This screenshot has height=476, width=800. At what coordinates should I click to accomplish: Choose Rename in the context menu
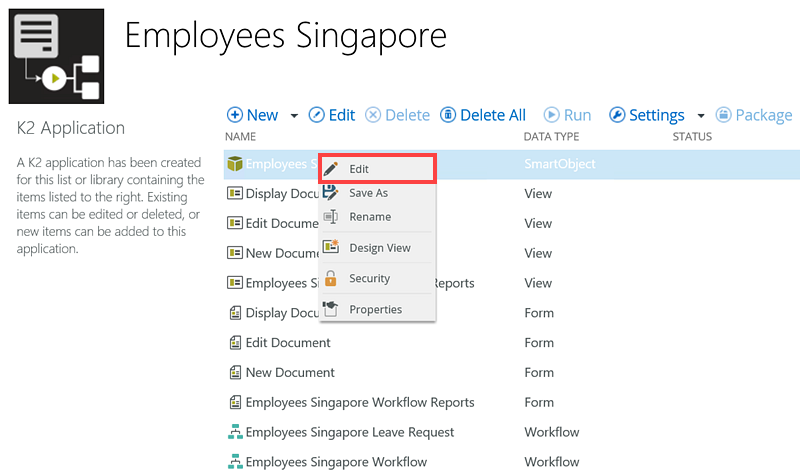click(377, 217)
